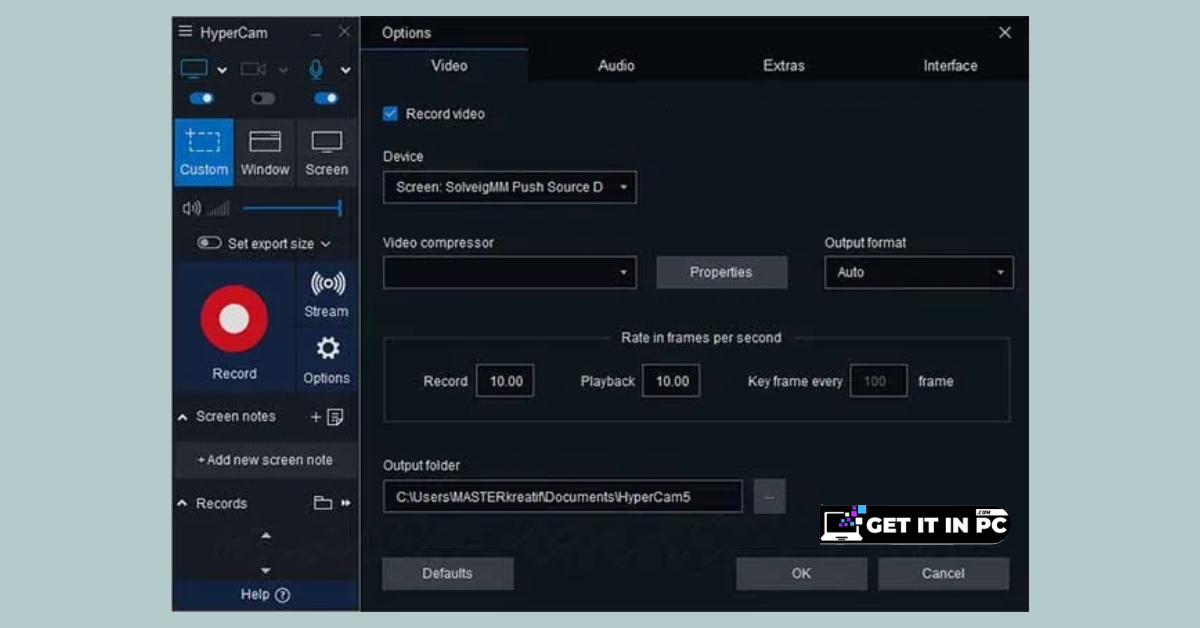Collapse the Records section
The width and height of the screenshot is (1200, 628).
click(182, 504)
